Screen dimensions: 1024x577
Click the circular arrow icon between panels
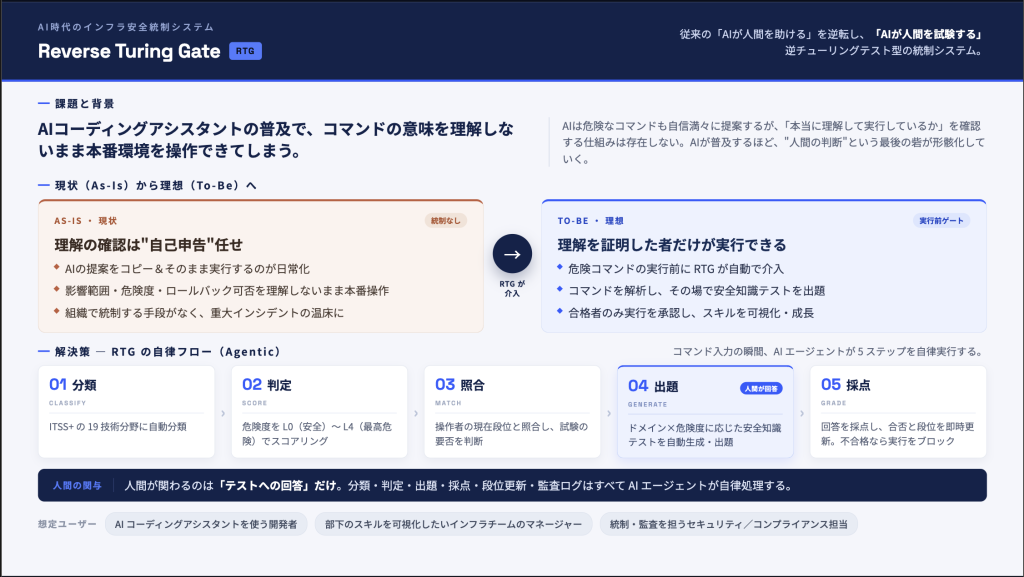[512, 254]
